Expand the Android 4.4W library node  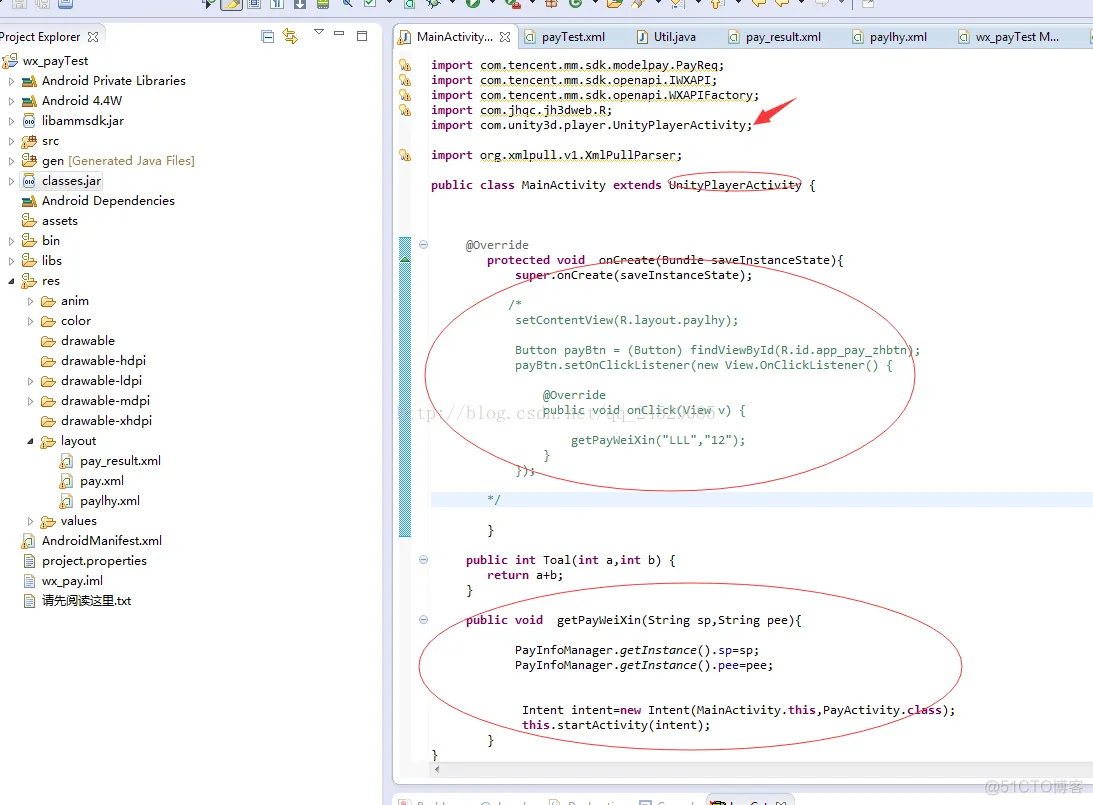tap(11, 101)
